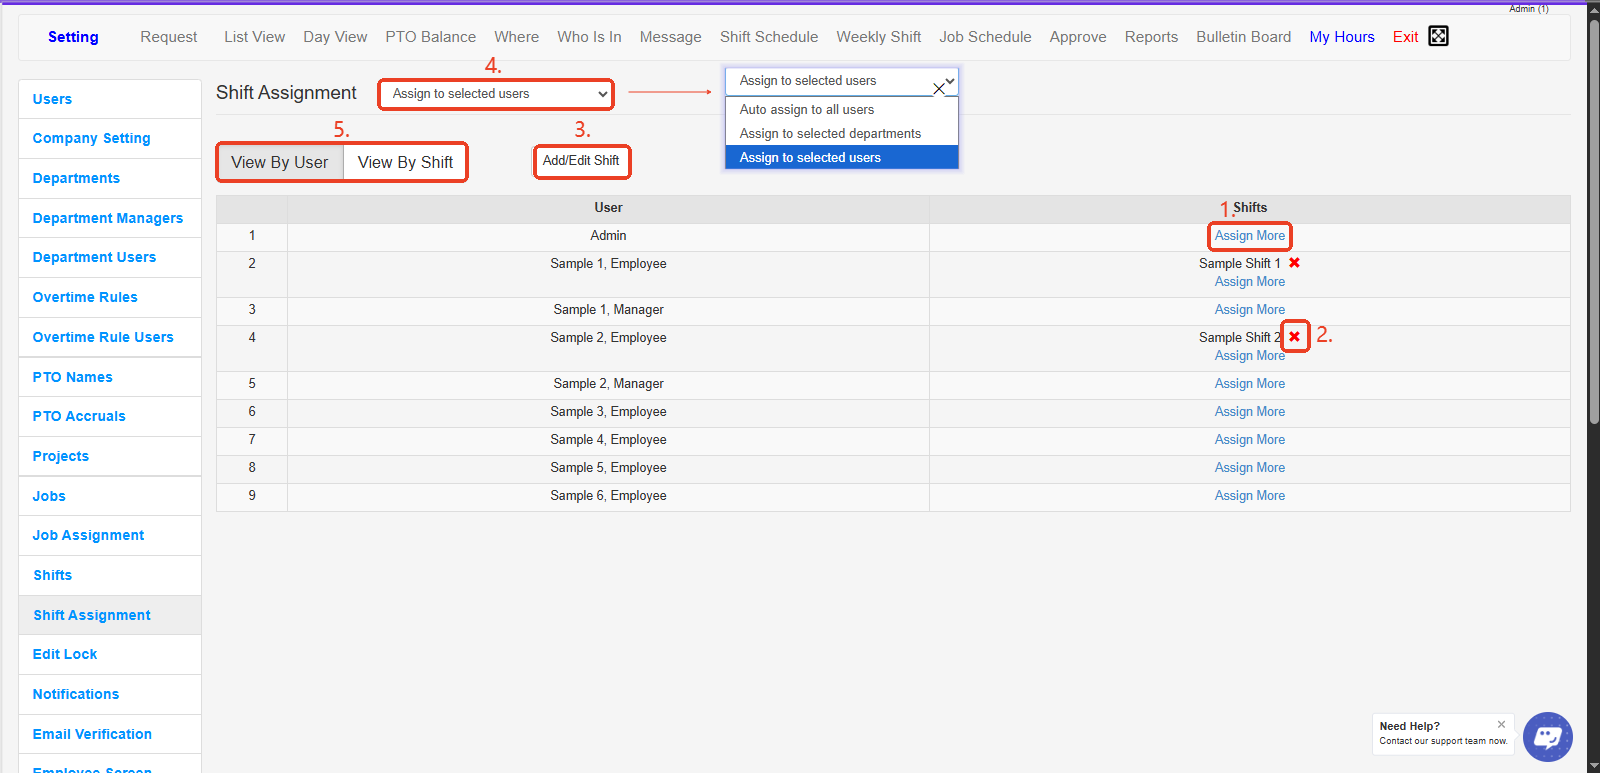Click the Exit link
1600x773 pixels.
pos(1405,37)
